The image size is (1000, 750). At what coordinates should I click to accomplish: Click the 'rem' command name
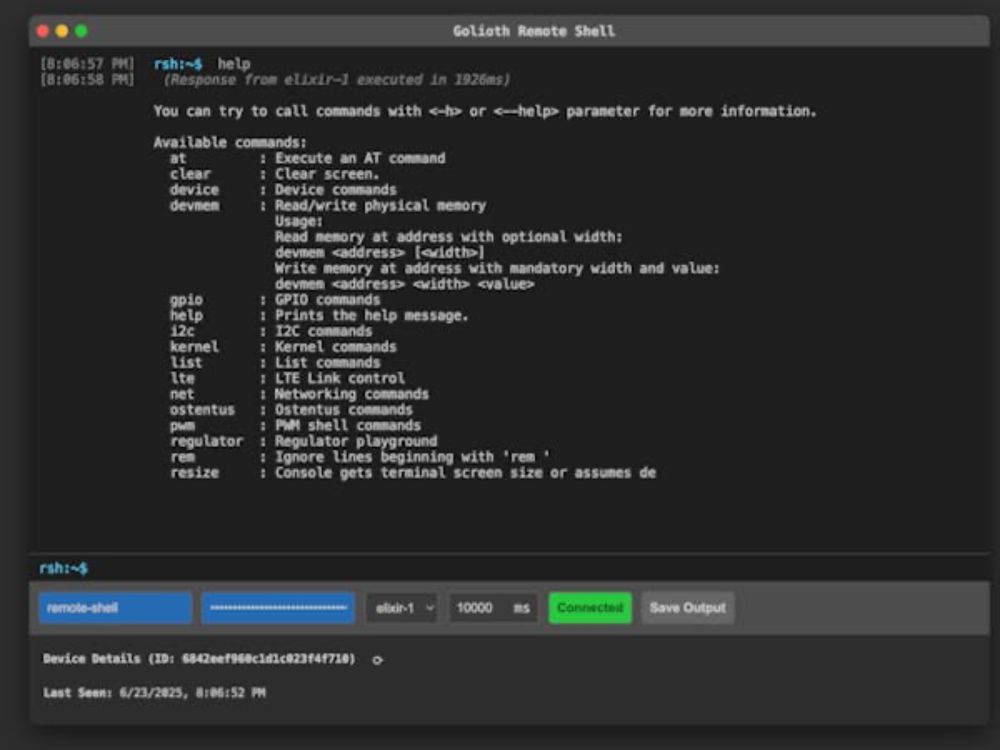tap(182, 457)
